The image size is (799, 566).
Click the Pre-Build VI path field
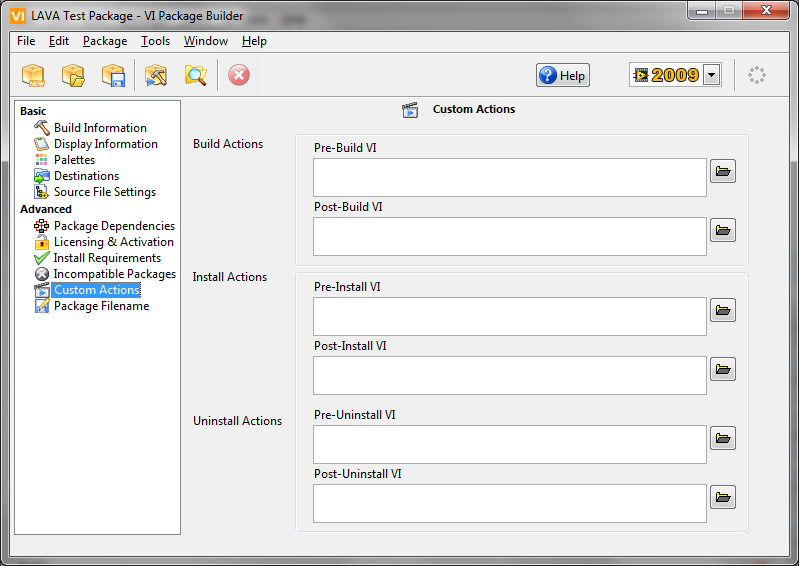[x=510, y=177]
